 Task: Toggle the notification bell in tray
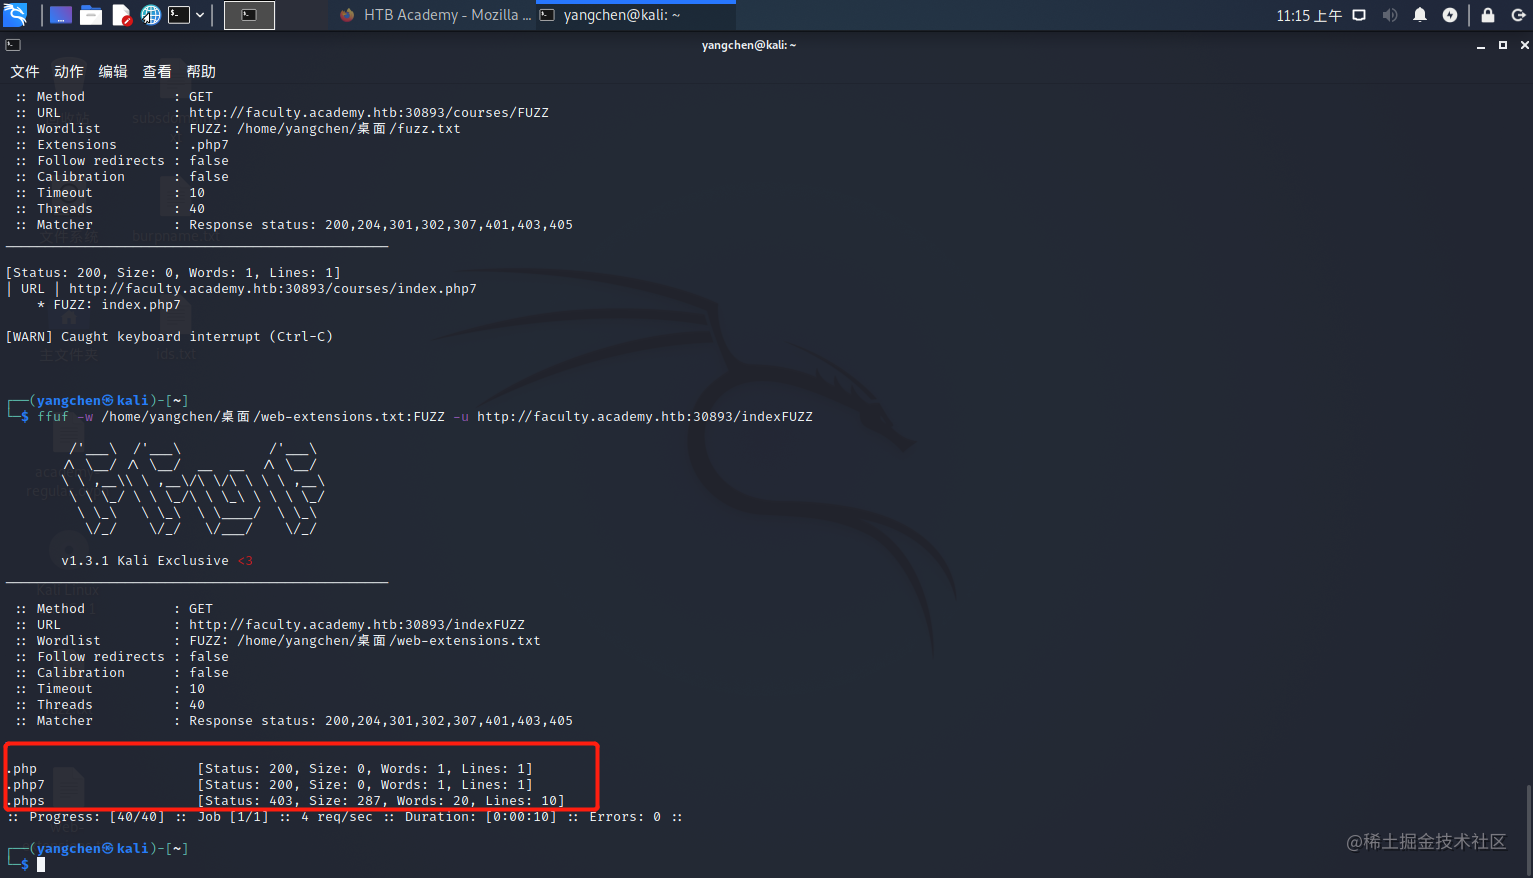coord(1420,15)
